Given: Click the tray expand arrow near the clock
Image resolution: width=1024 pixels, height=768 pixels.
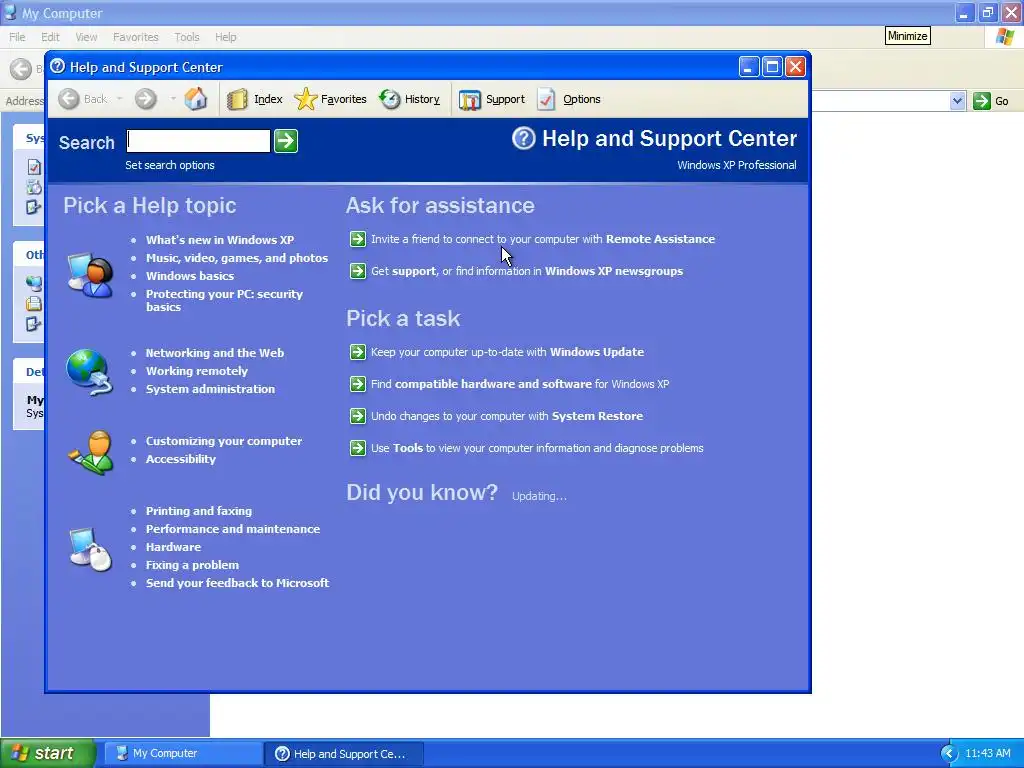Looking at the screenshot, I should pyautogui.click(x=949, y=754).
